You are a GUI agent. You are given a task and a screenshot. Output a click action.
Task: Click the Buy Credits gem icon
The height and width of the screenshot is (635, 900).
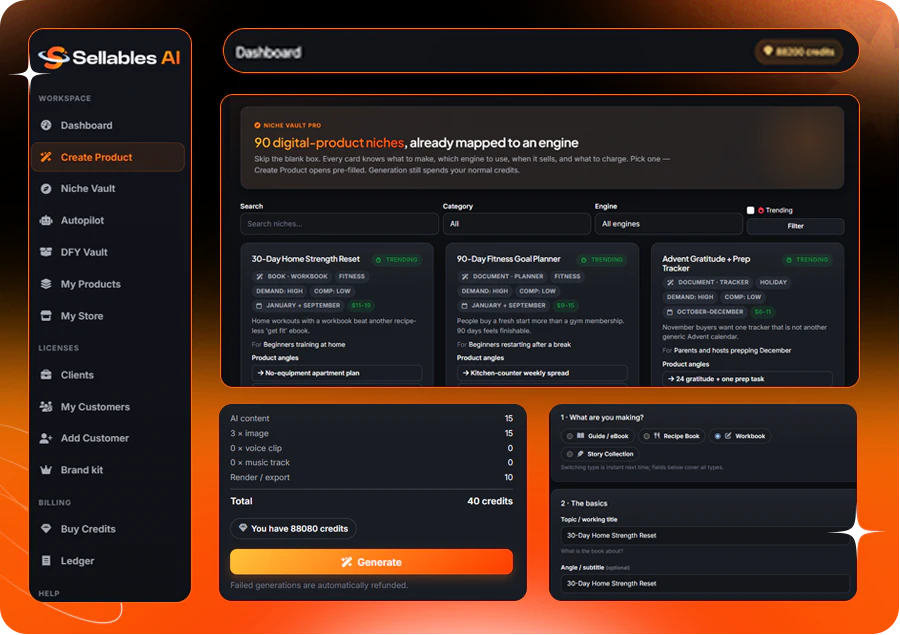46,529
